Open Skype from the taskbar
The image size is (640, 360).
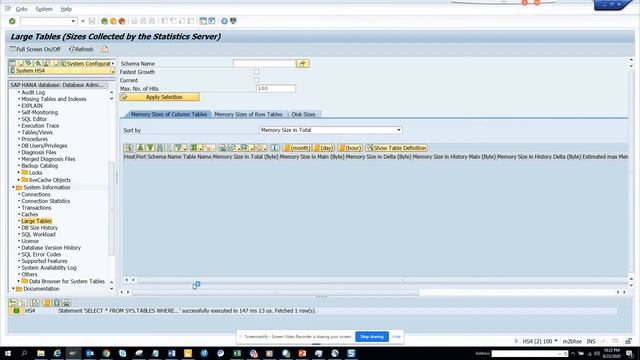pos(122,353)
